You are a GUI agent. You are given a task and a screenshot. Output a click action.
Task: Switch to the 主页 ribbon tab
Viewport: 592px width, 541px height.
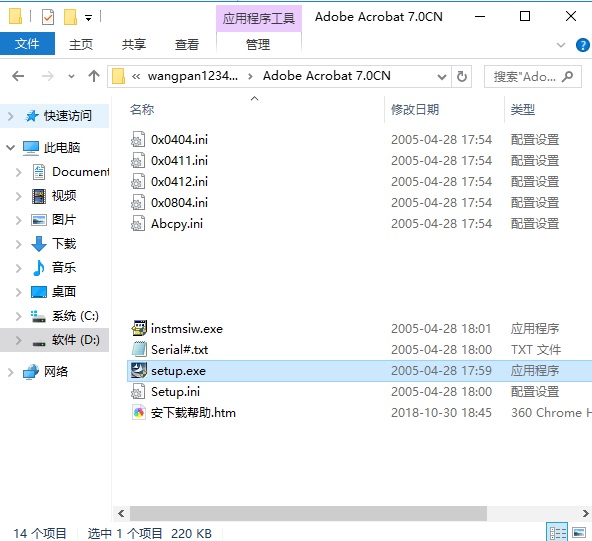click(x=81, y=45)
